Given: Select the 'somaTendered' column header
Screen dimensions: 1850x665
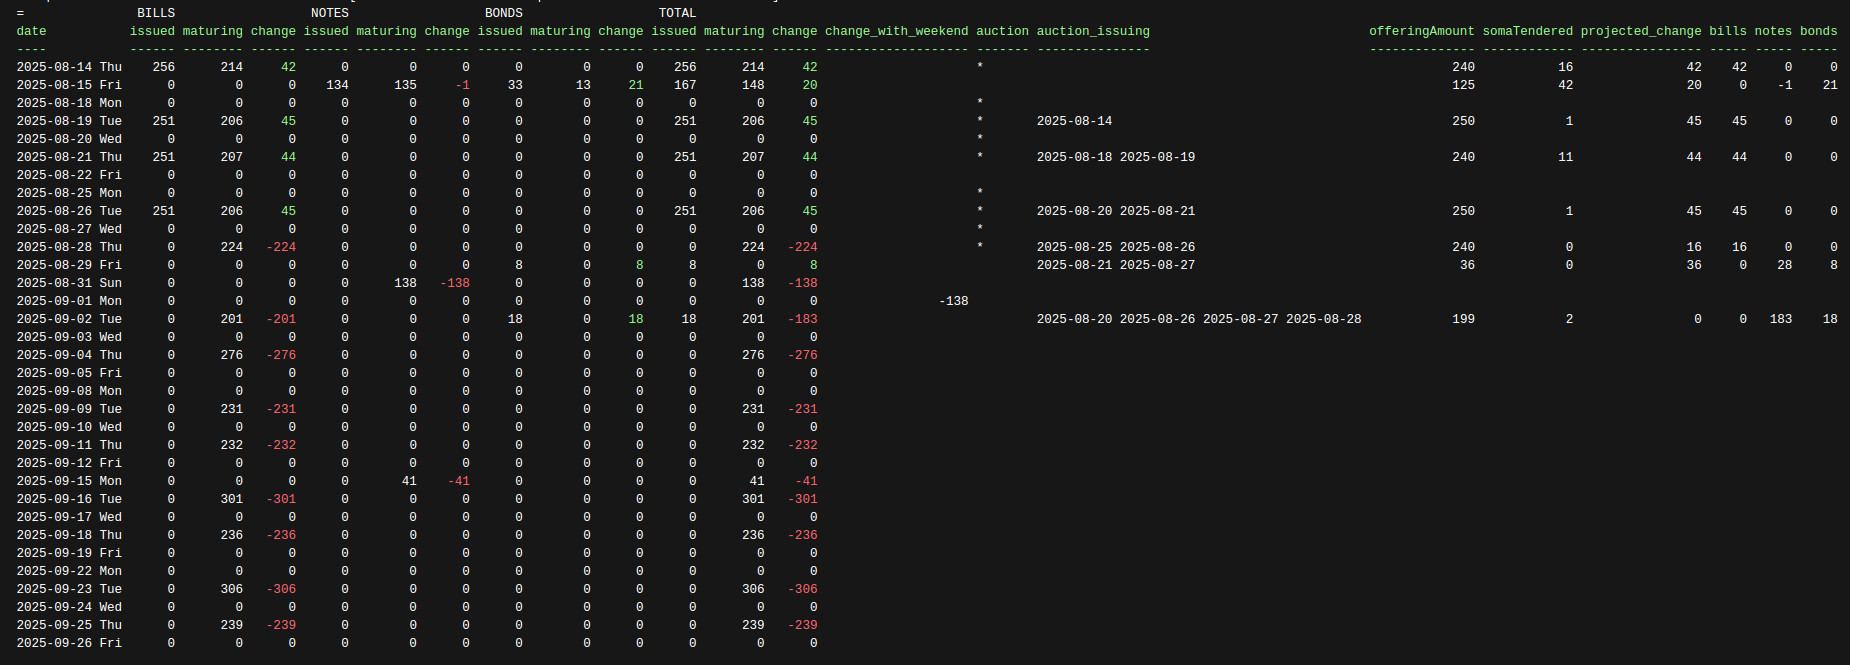Looking at the screenshot, I should tap(1527, 31).
